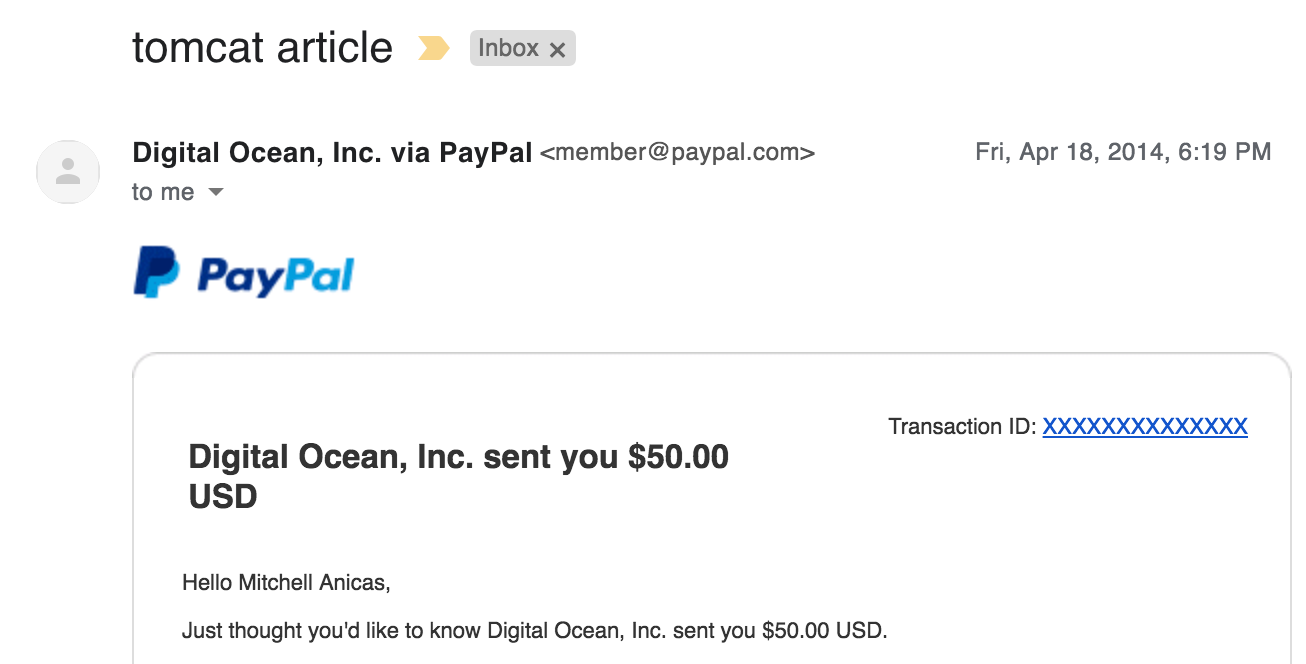Click the yellow importance marker
Screen dimensions: 1306x664
(433, 48)
